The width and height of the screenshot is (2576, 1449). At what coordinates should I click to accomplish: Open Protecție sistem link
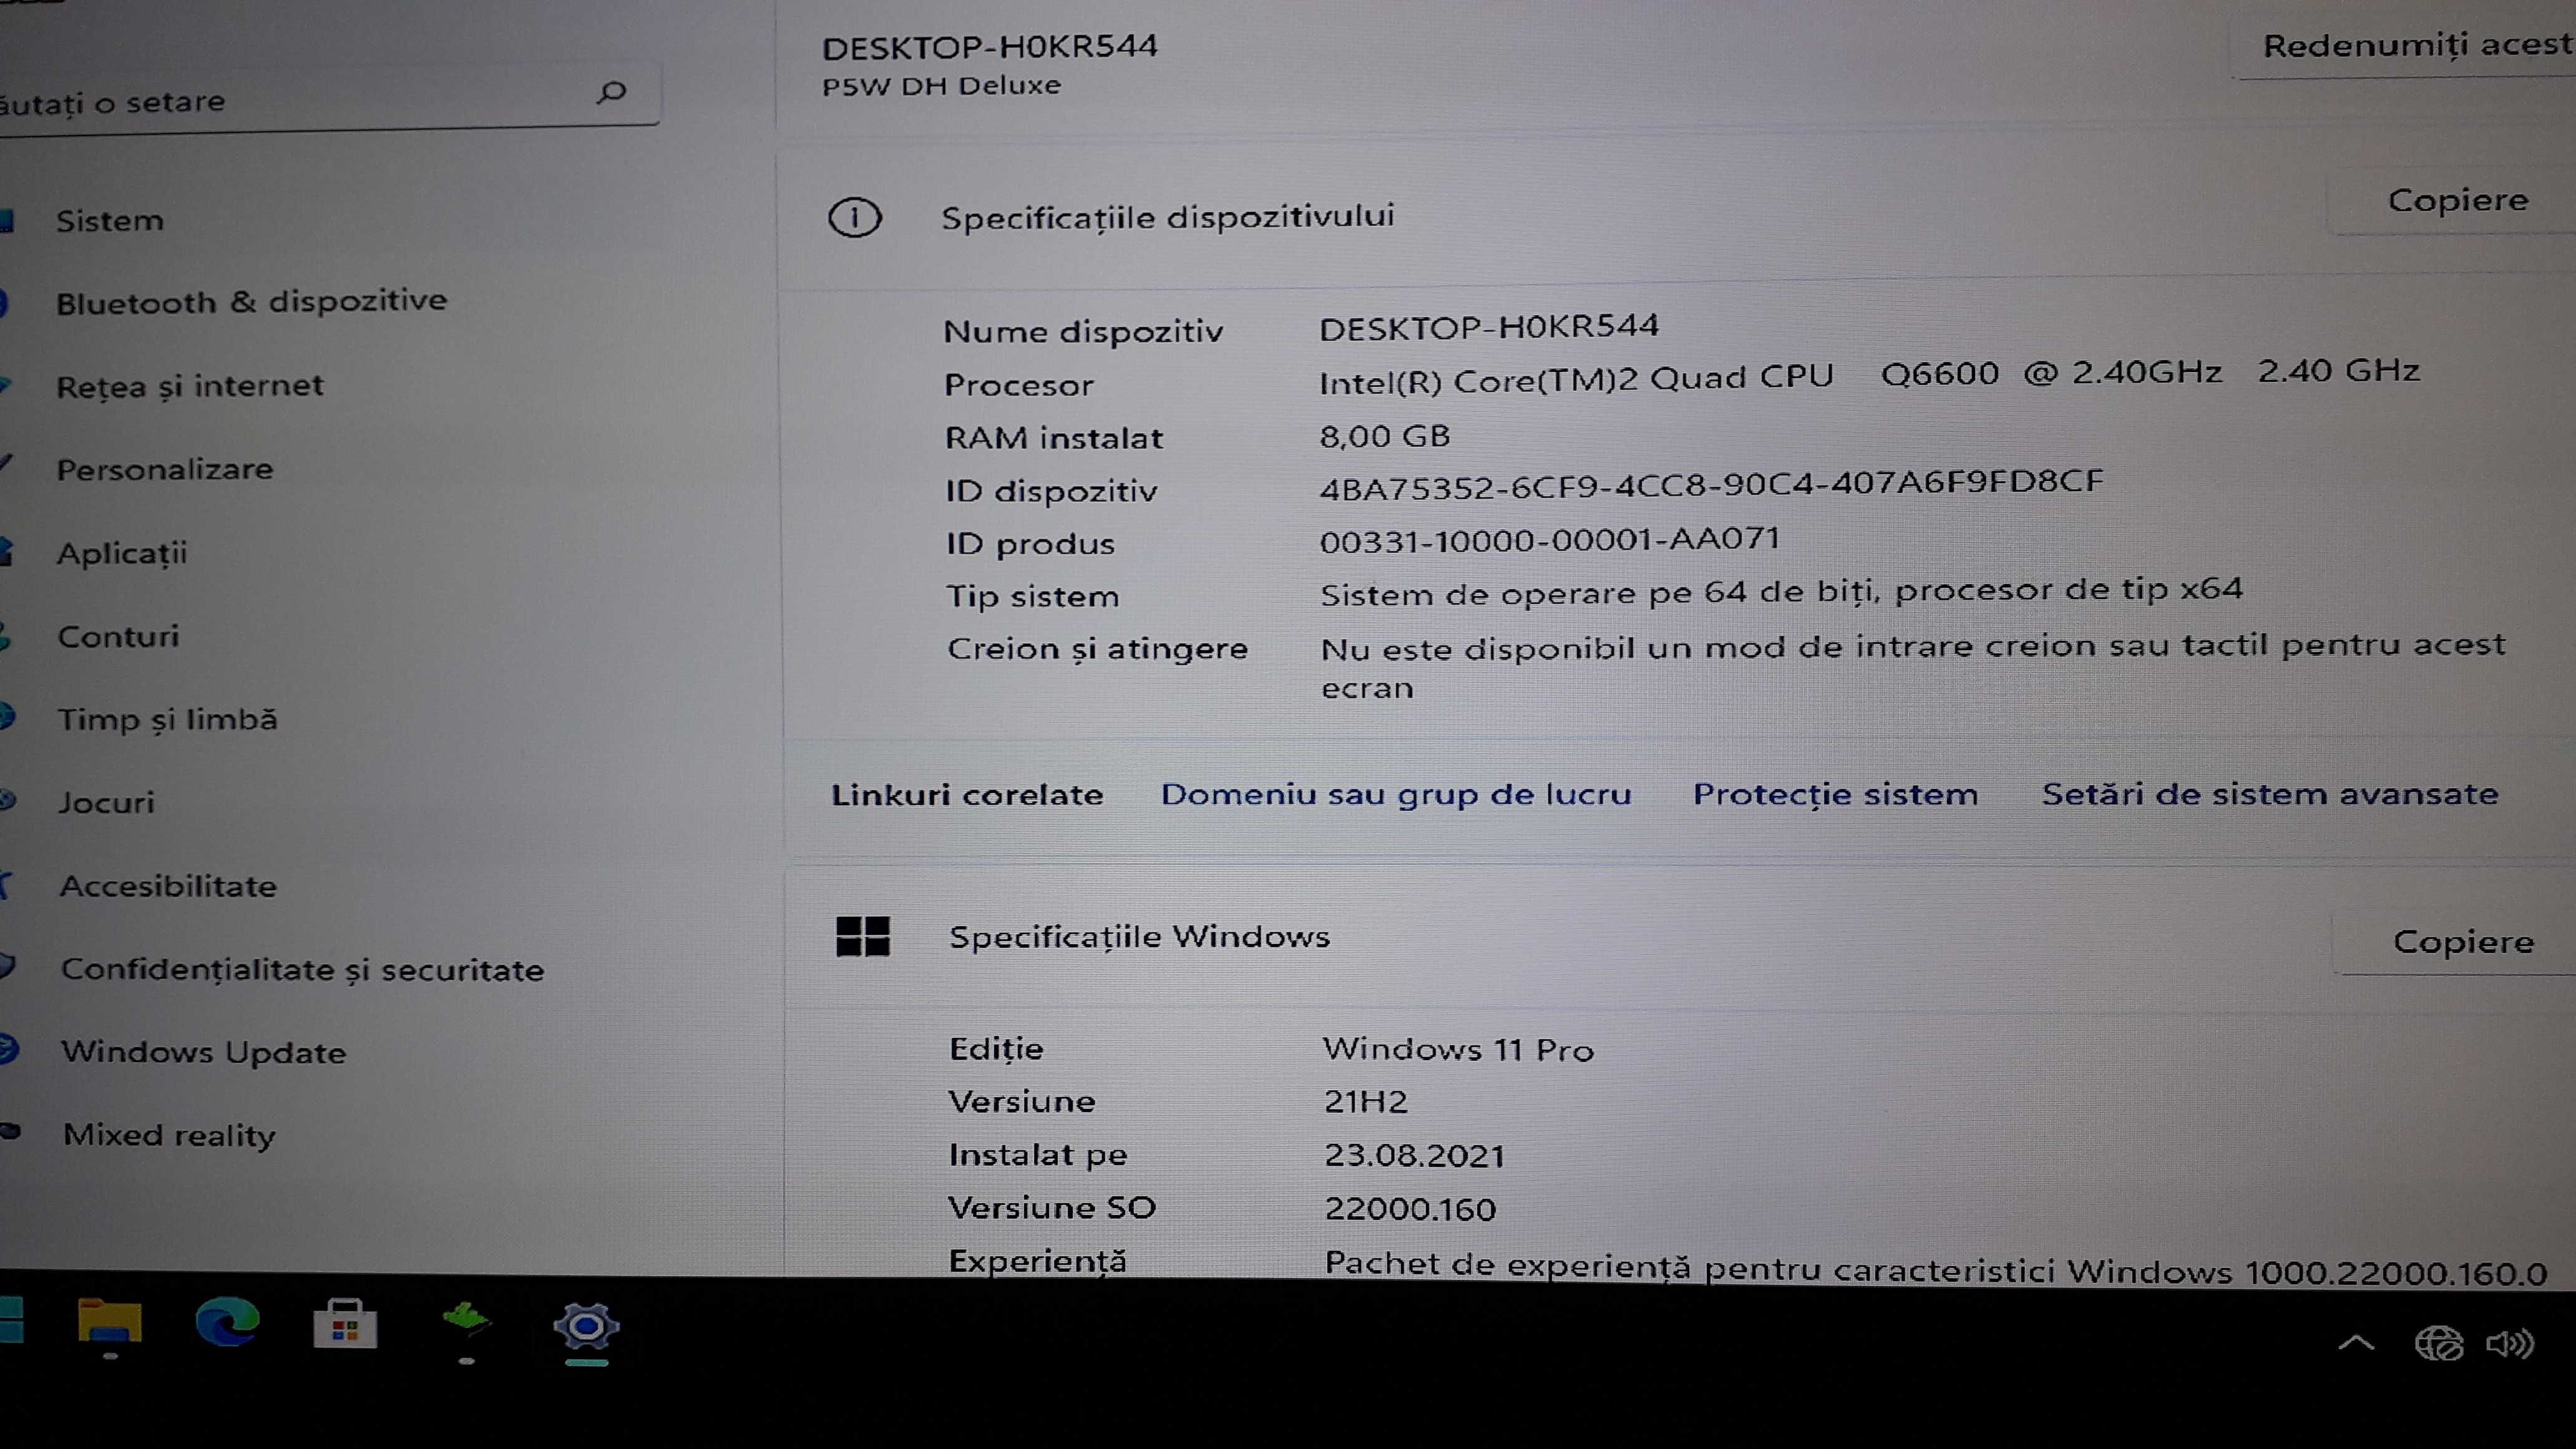pos(1835,794)
